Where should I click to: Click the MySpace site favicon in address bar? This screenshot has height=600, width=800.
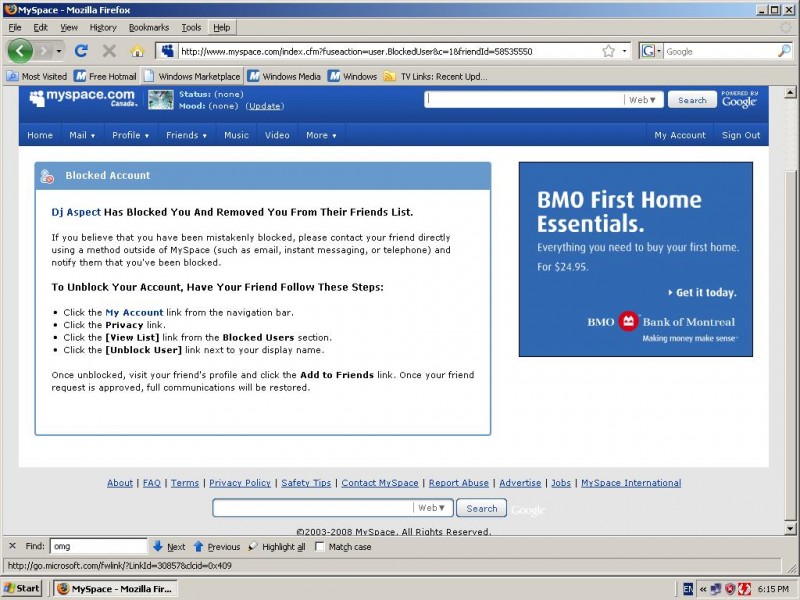(167, 51)
